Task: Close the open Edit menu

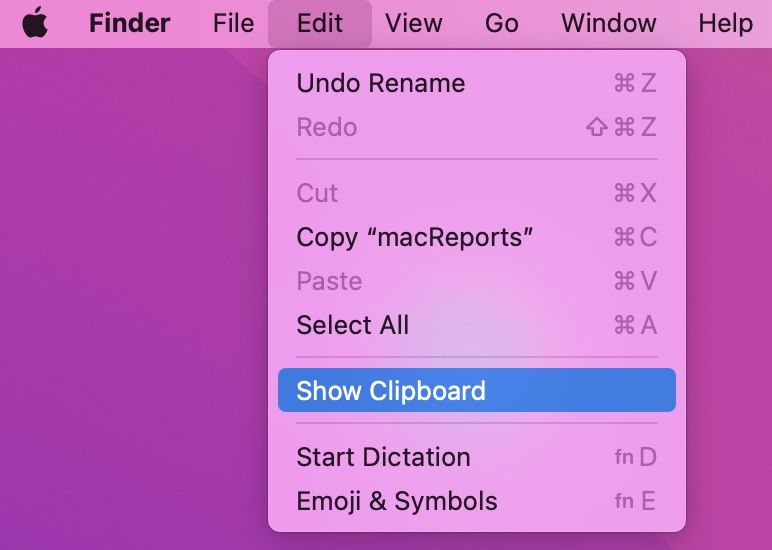Action: (320, 23)
